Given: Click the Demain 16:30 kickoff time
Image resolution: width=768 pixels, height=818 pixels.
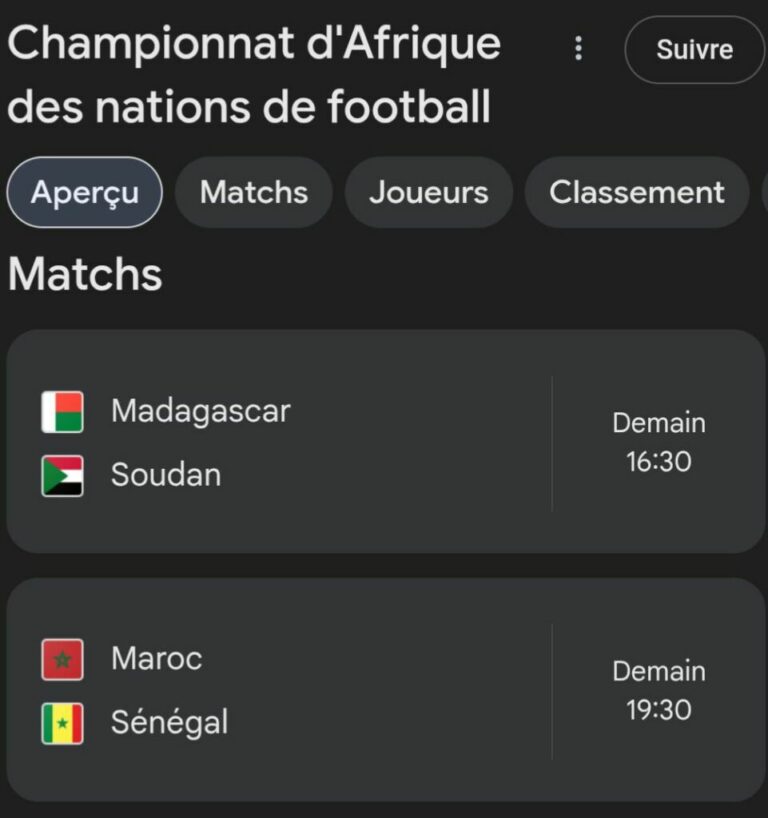Looking at the screenshot, I should [x=658, y=442].
